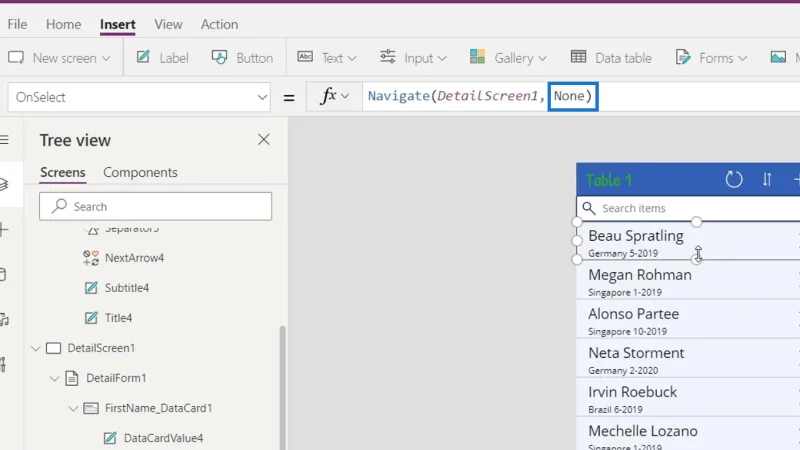Select the Beau Spratling record
The height and width of the screenshot is (450, 800).
(688, 241)
